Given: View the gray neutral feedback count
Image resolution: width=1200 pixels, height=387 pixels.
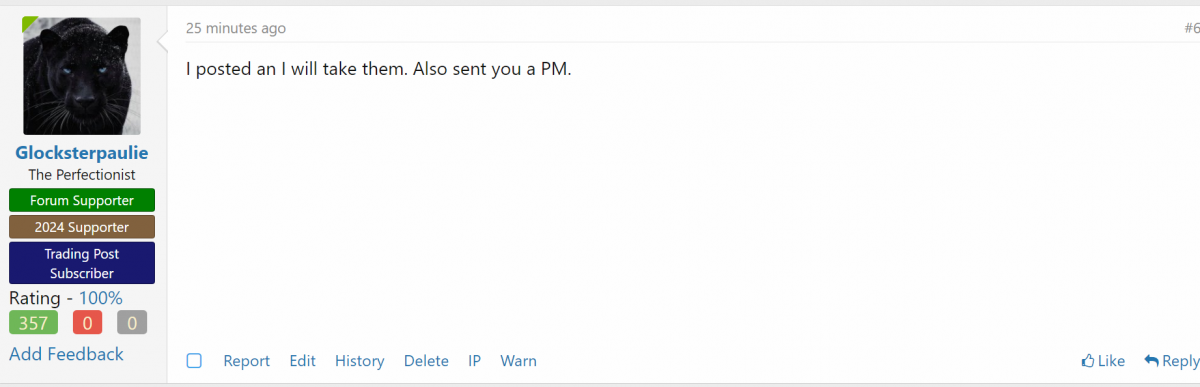Looking at the screenshot, I should [132, 323].
